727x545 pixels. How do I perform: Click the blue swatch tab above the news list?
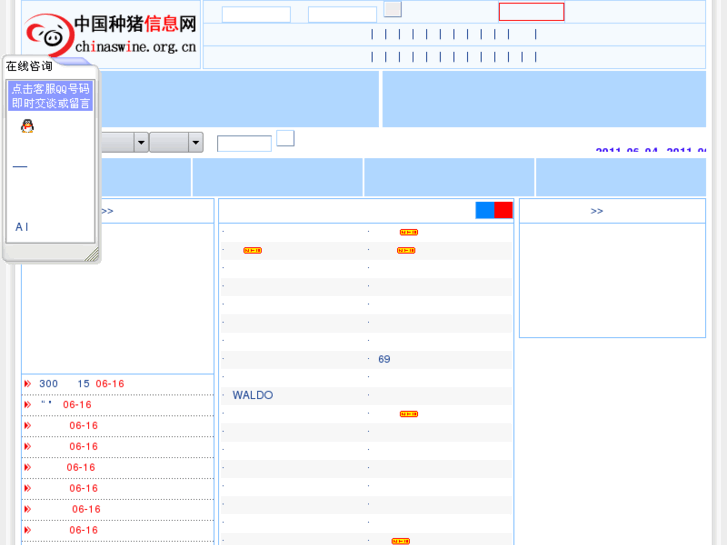pos(485,210)
